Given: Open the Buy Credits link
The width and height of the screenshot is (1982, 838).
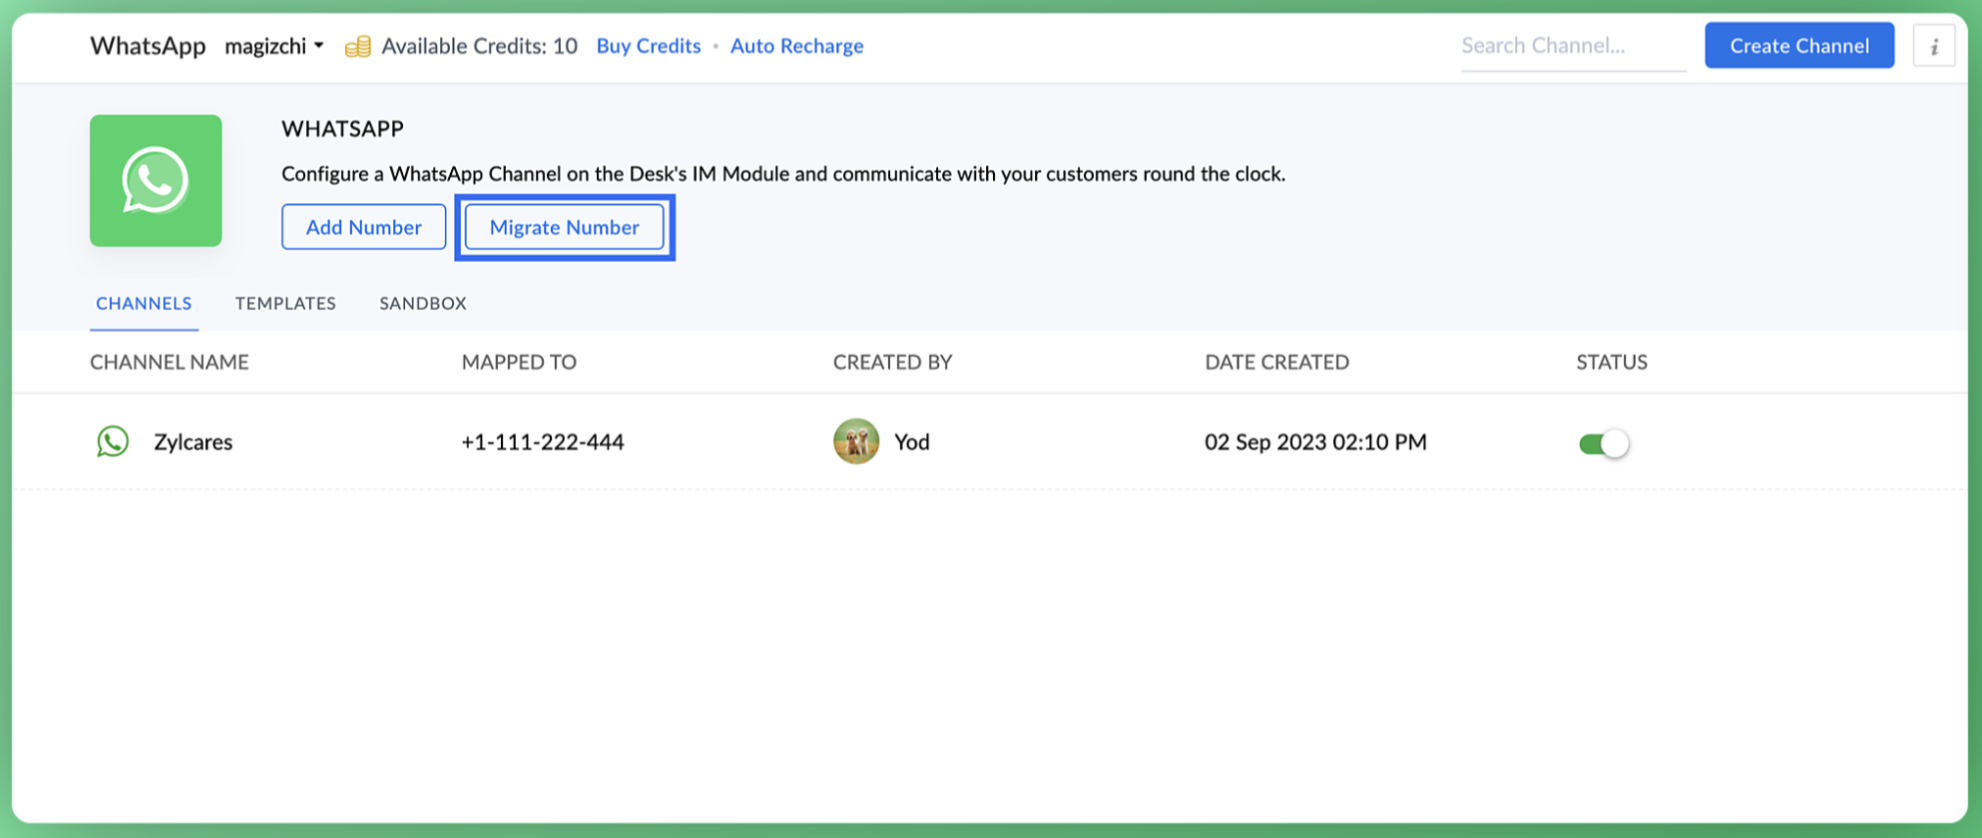Looking at the screenshot, I should tap(649, 46).
